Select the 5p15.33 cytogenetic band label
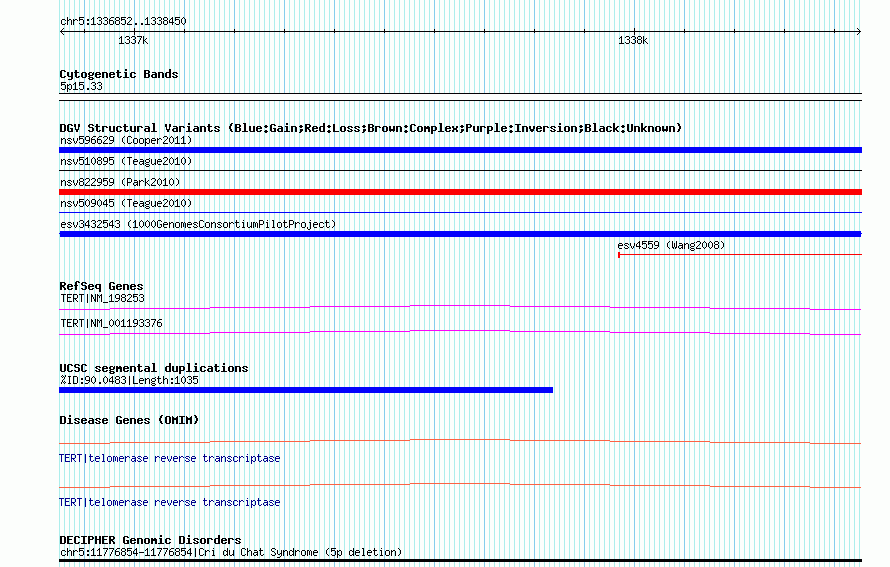Screen dimensions: 890x567 [81, 86]
